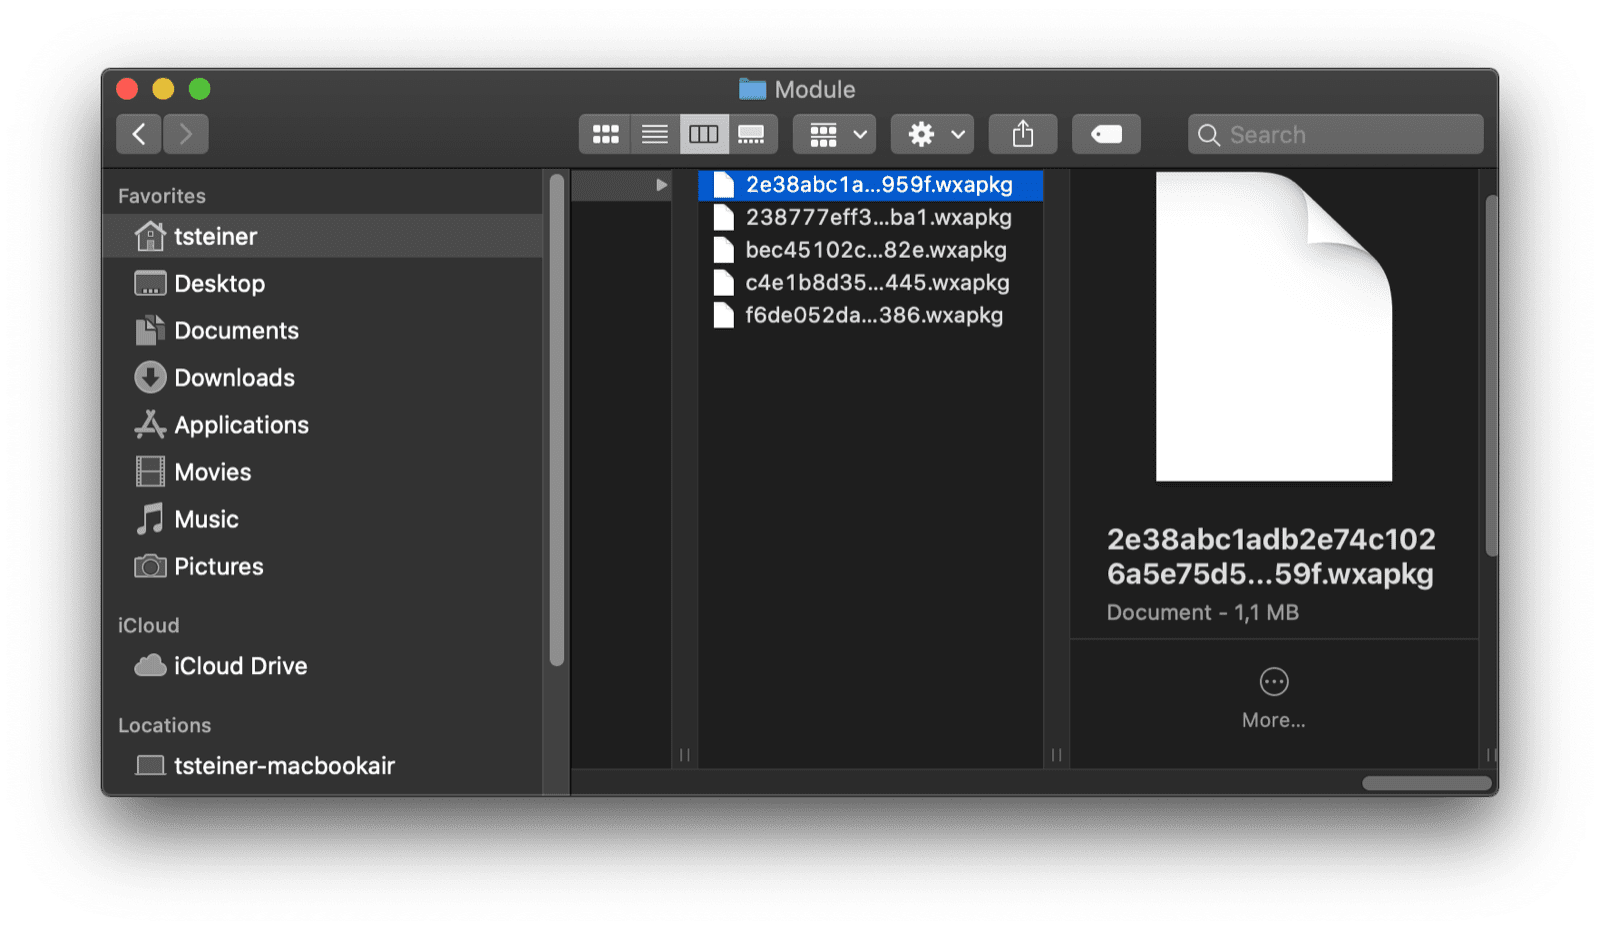
Task: Click inside the Search field
Action: coord(1334,133)
